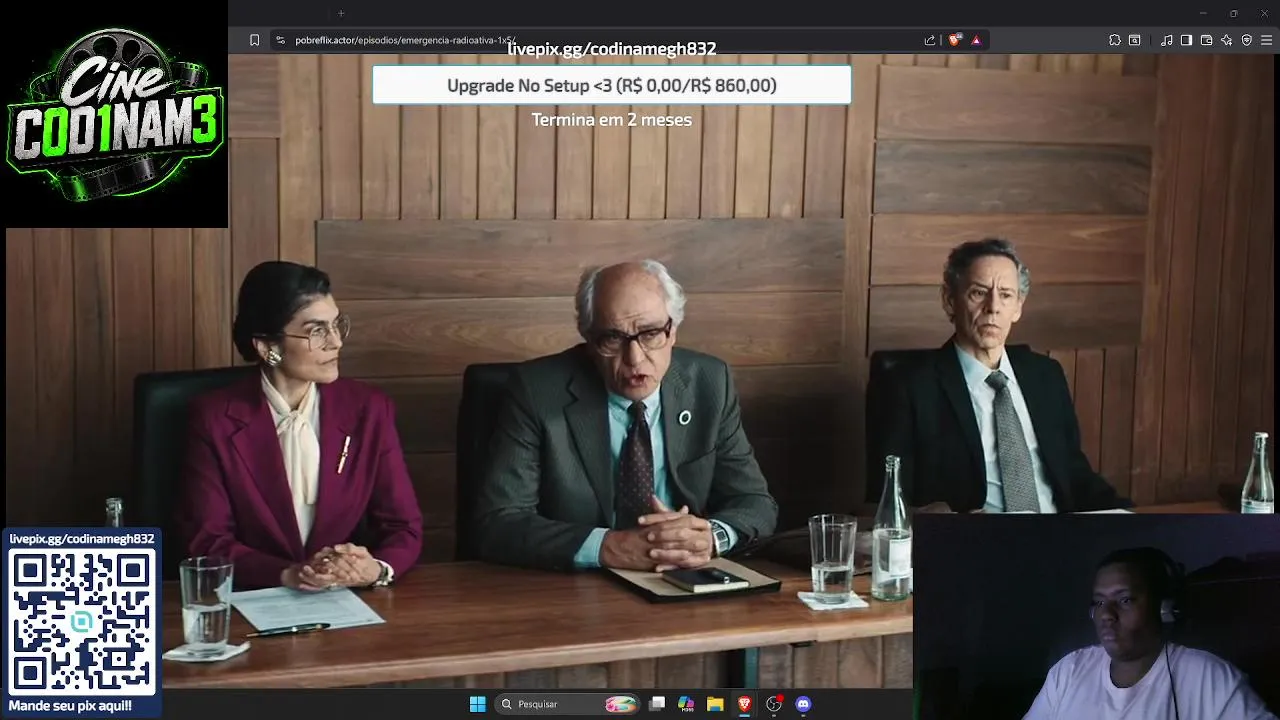Click the Mande seu pix aqui caption

pos(70,706)
